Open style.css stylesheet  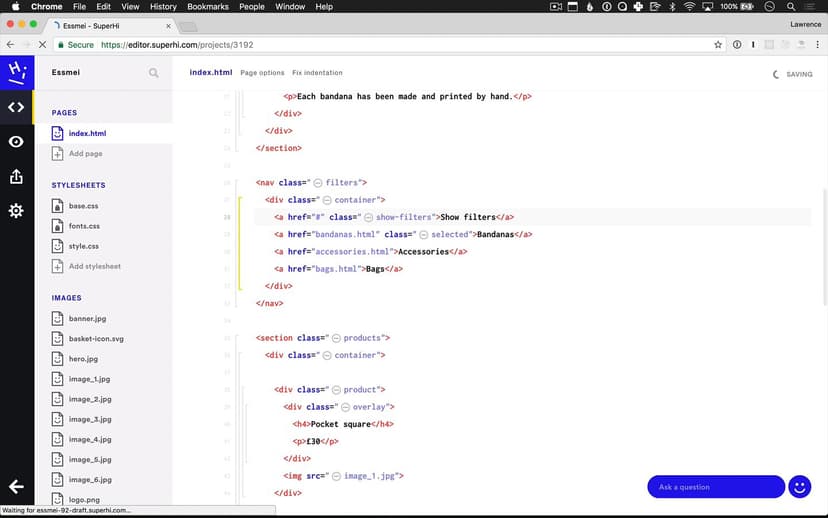(83, 246)
